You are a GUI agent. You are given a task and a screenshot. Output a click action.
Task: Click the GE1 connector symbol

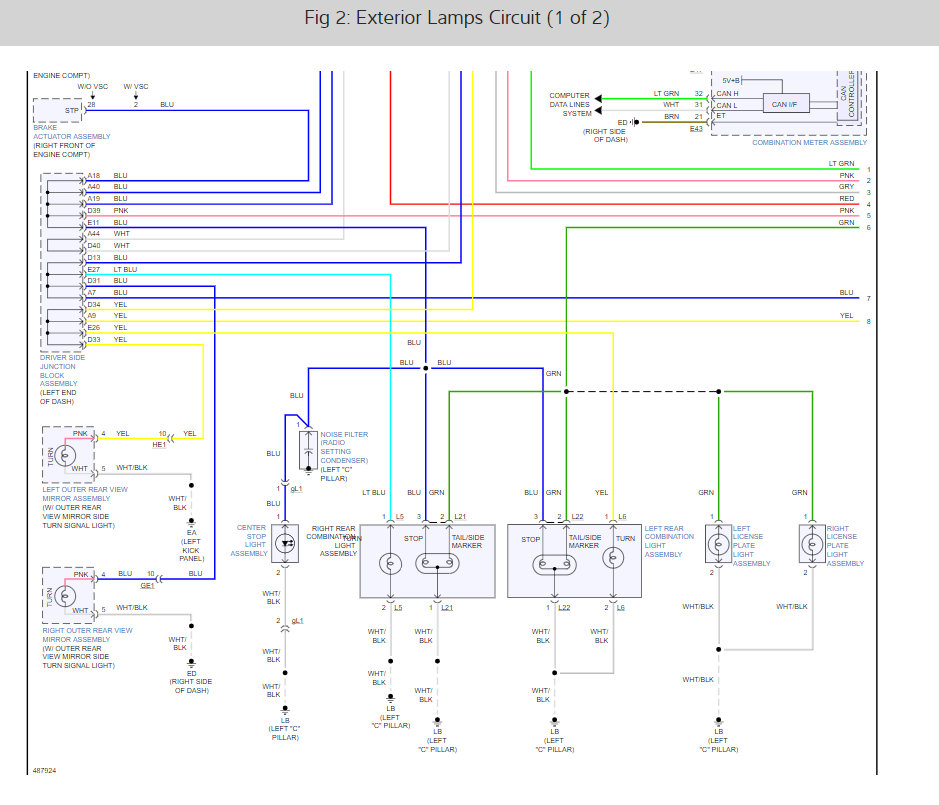point(159,579)
